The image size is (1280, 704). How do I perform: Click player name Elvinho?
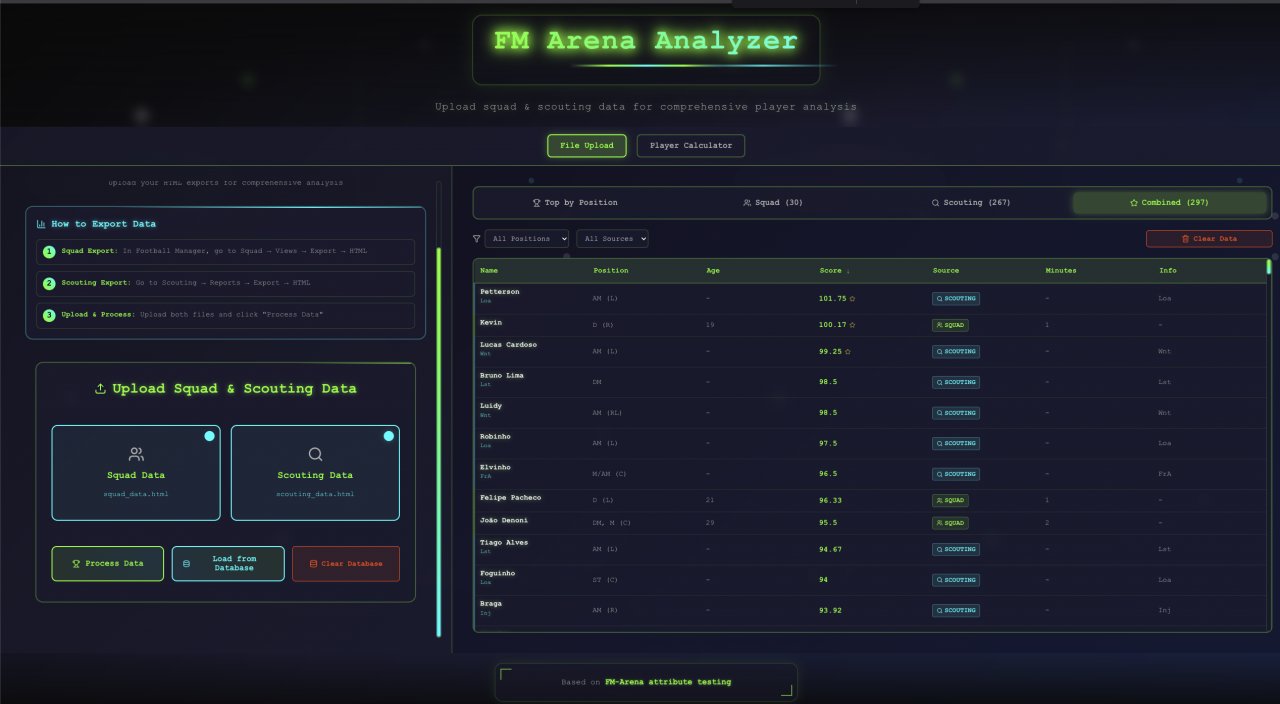click(496, 468)
